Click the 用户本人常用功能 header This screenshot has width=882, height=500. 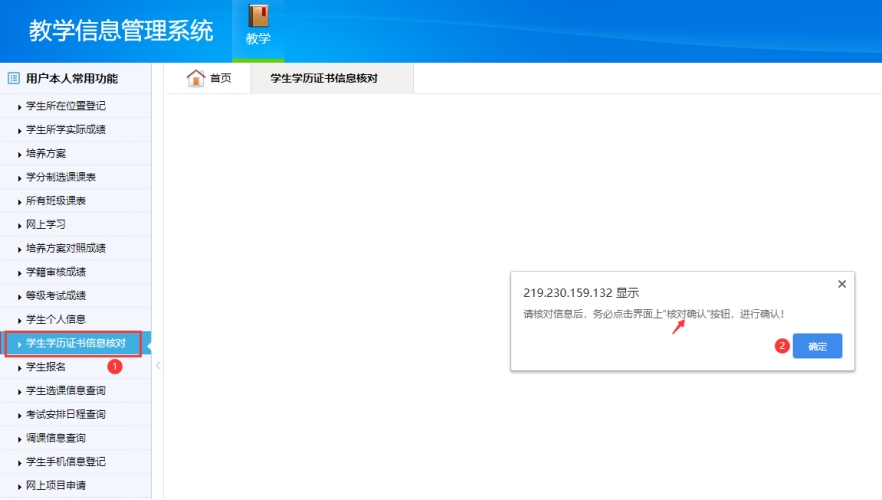pos(72,78)
